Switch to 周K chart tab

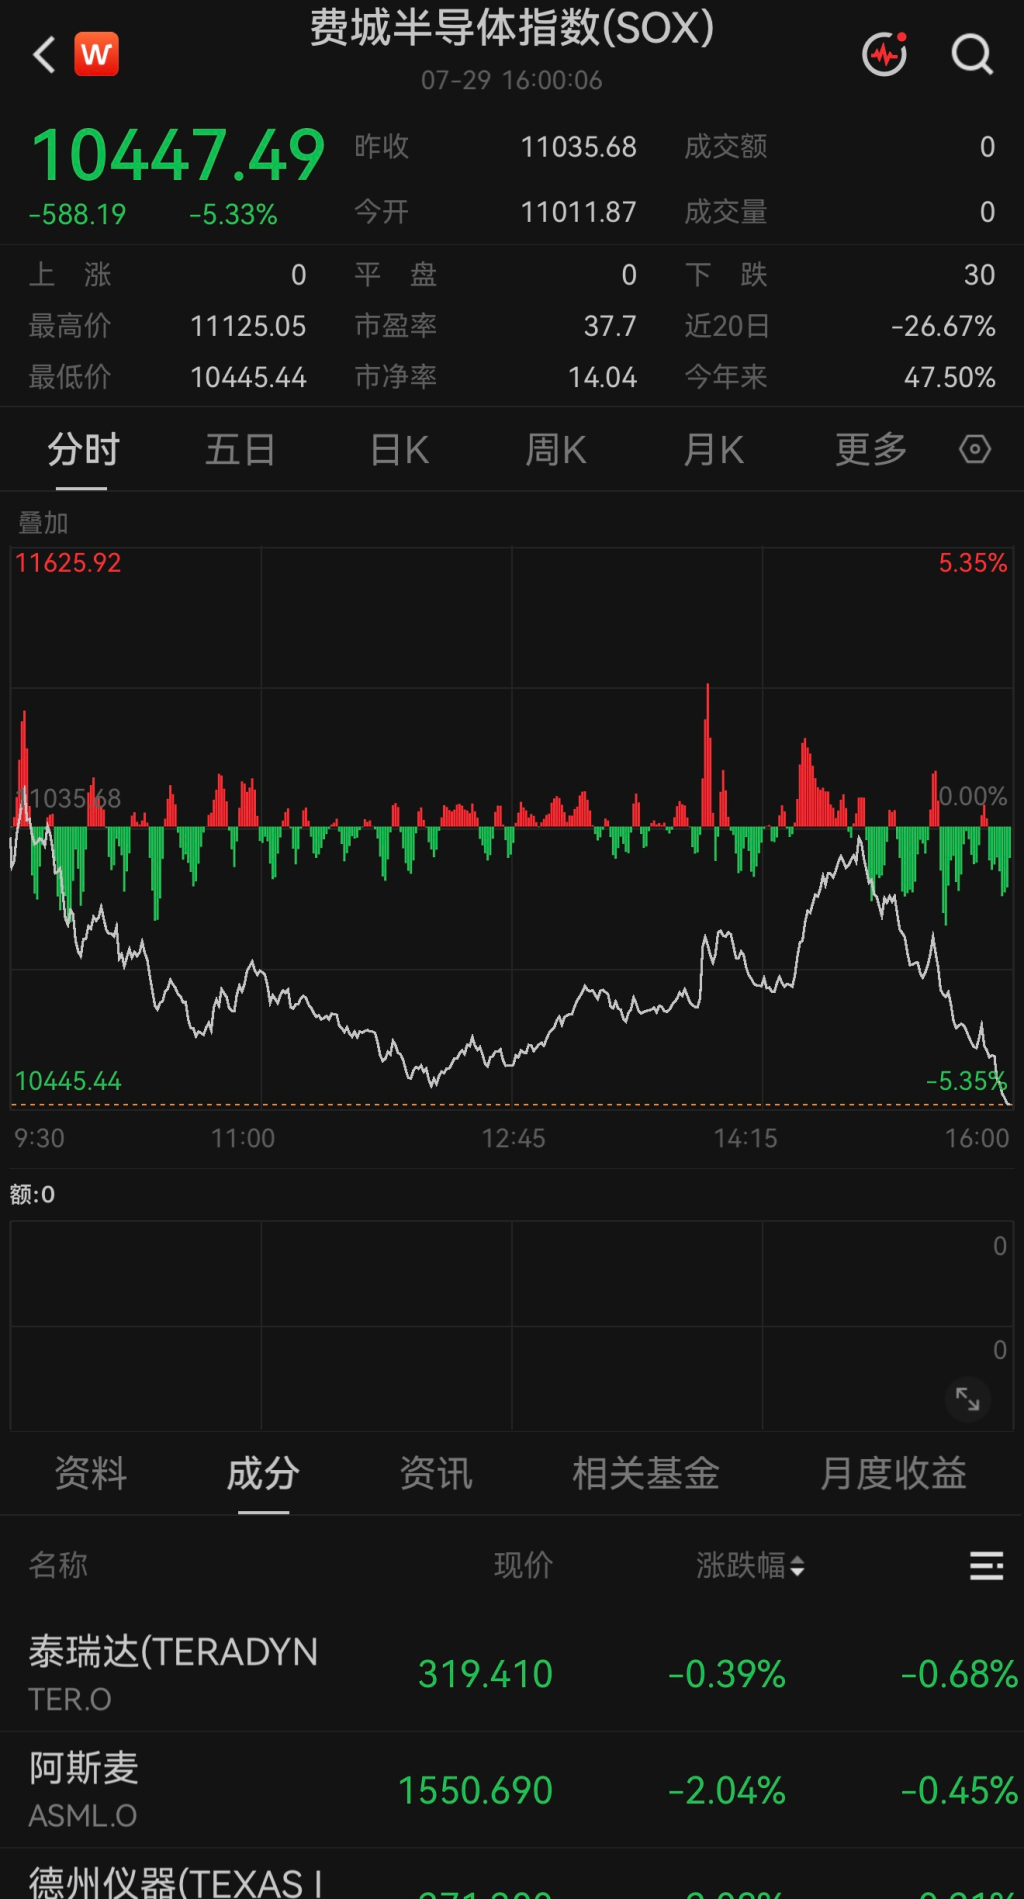tap(556, 450)
